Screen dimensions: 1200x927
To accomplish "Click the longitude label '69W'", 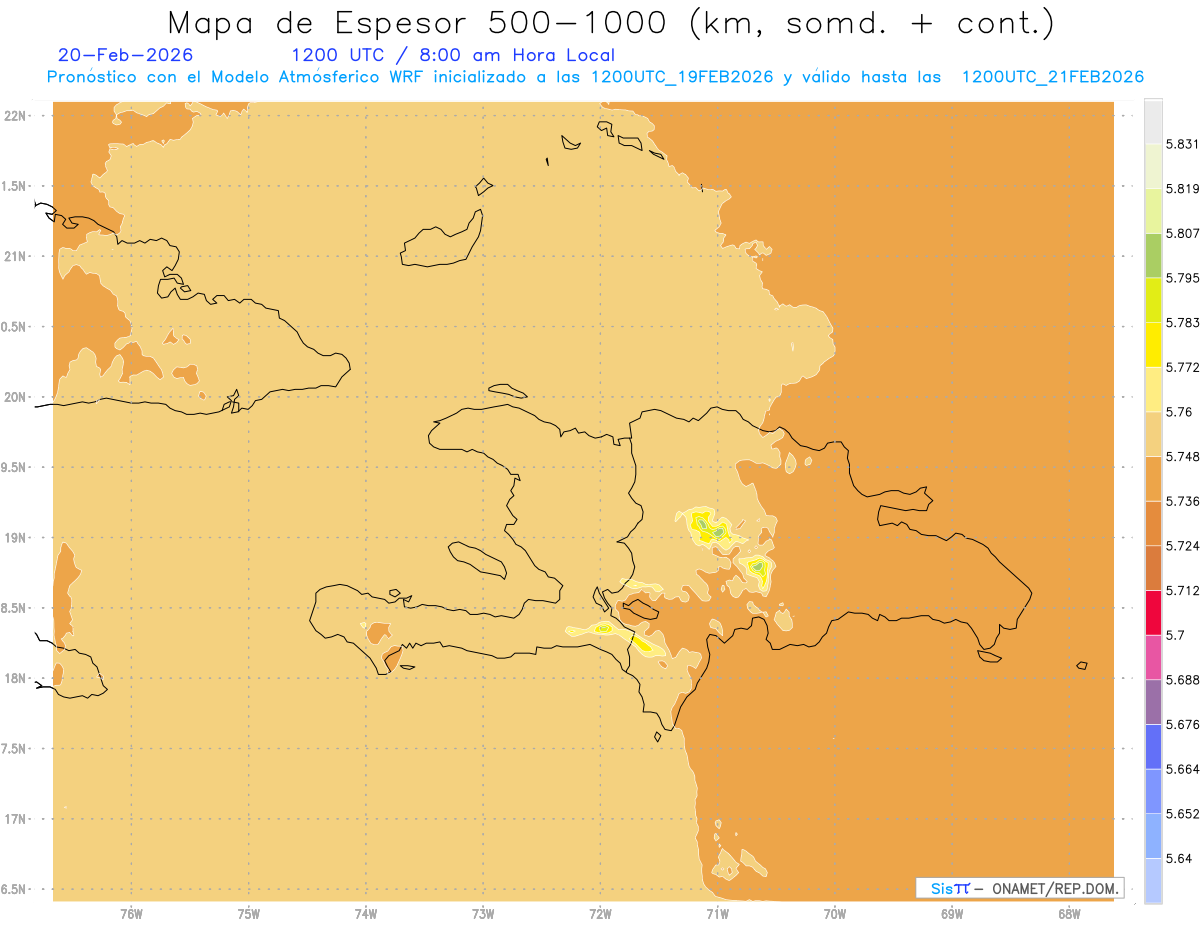I will (952, 913).
